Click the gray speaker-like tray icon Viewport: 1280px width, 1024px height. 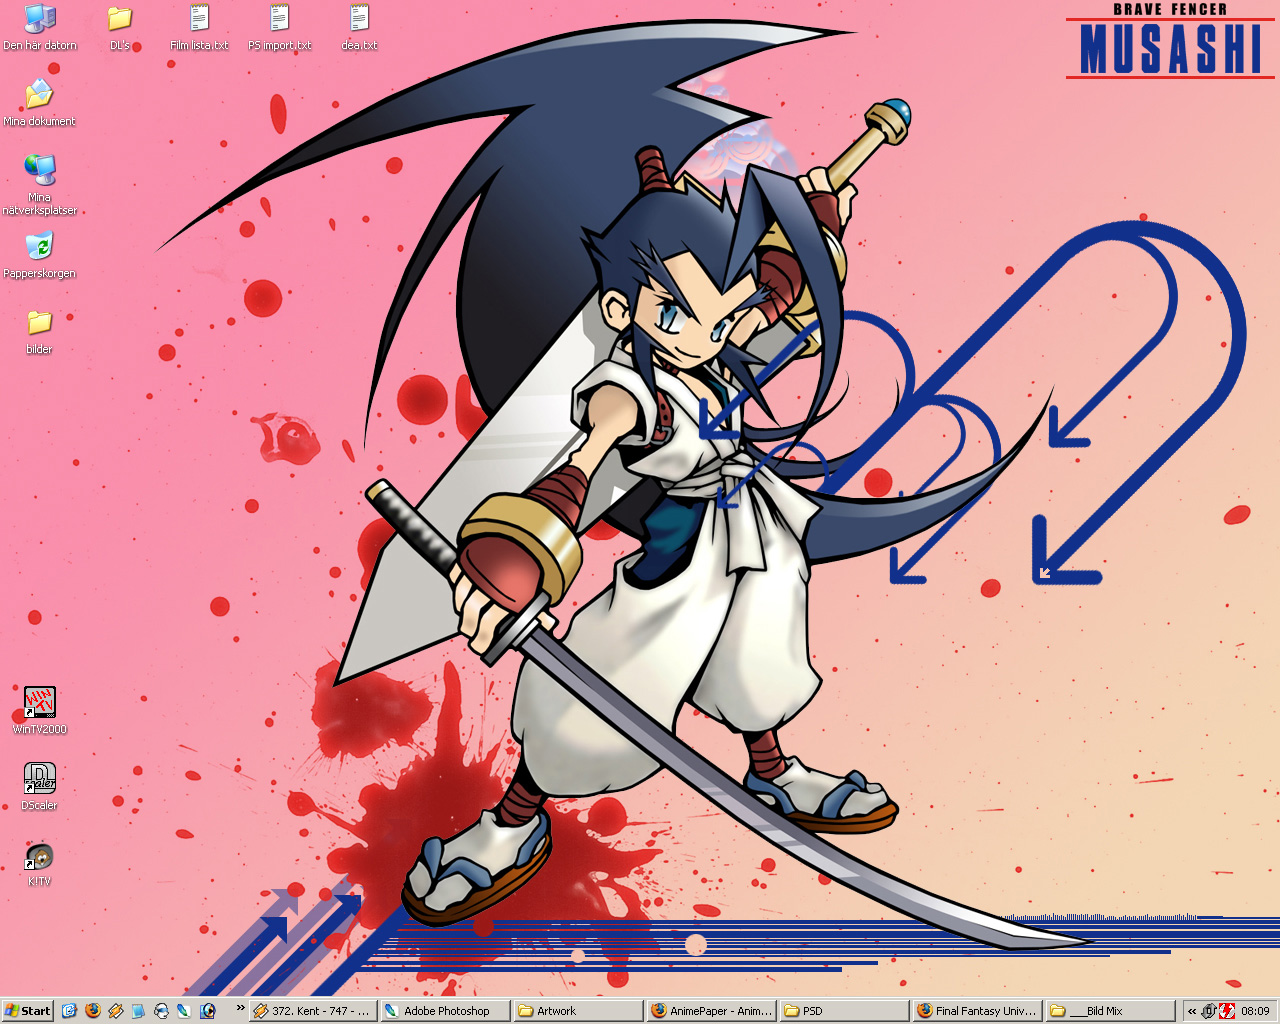click(x=1209, y=1011)
